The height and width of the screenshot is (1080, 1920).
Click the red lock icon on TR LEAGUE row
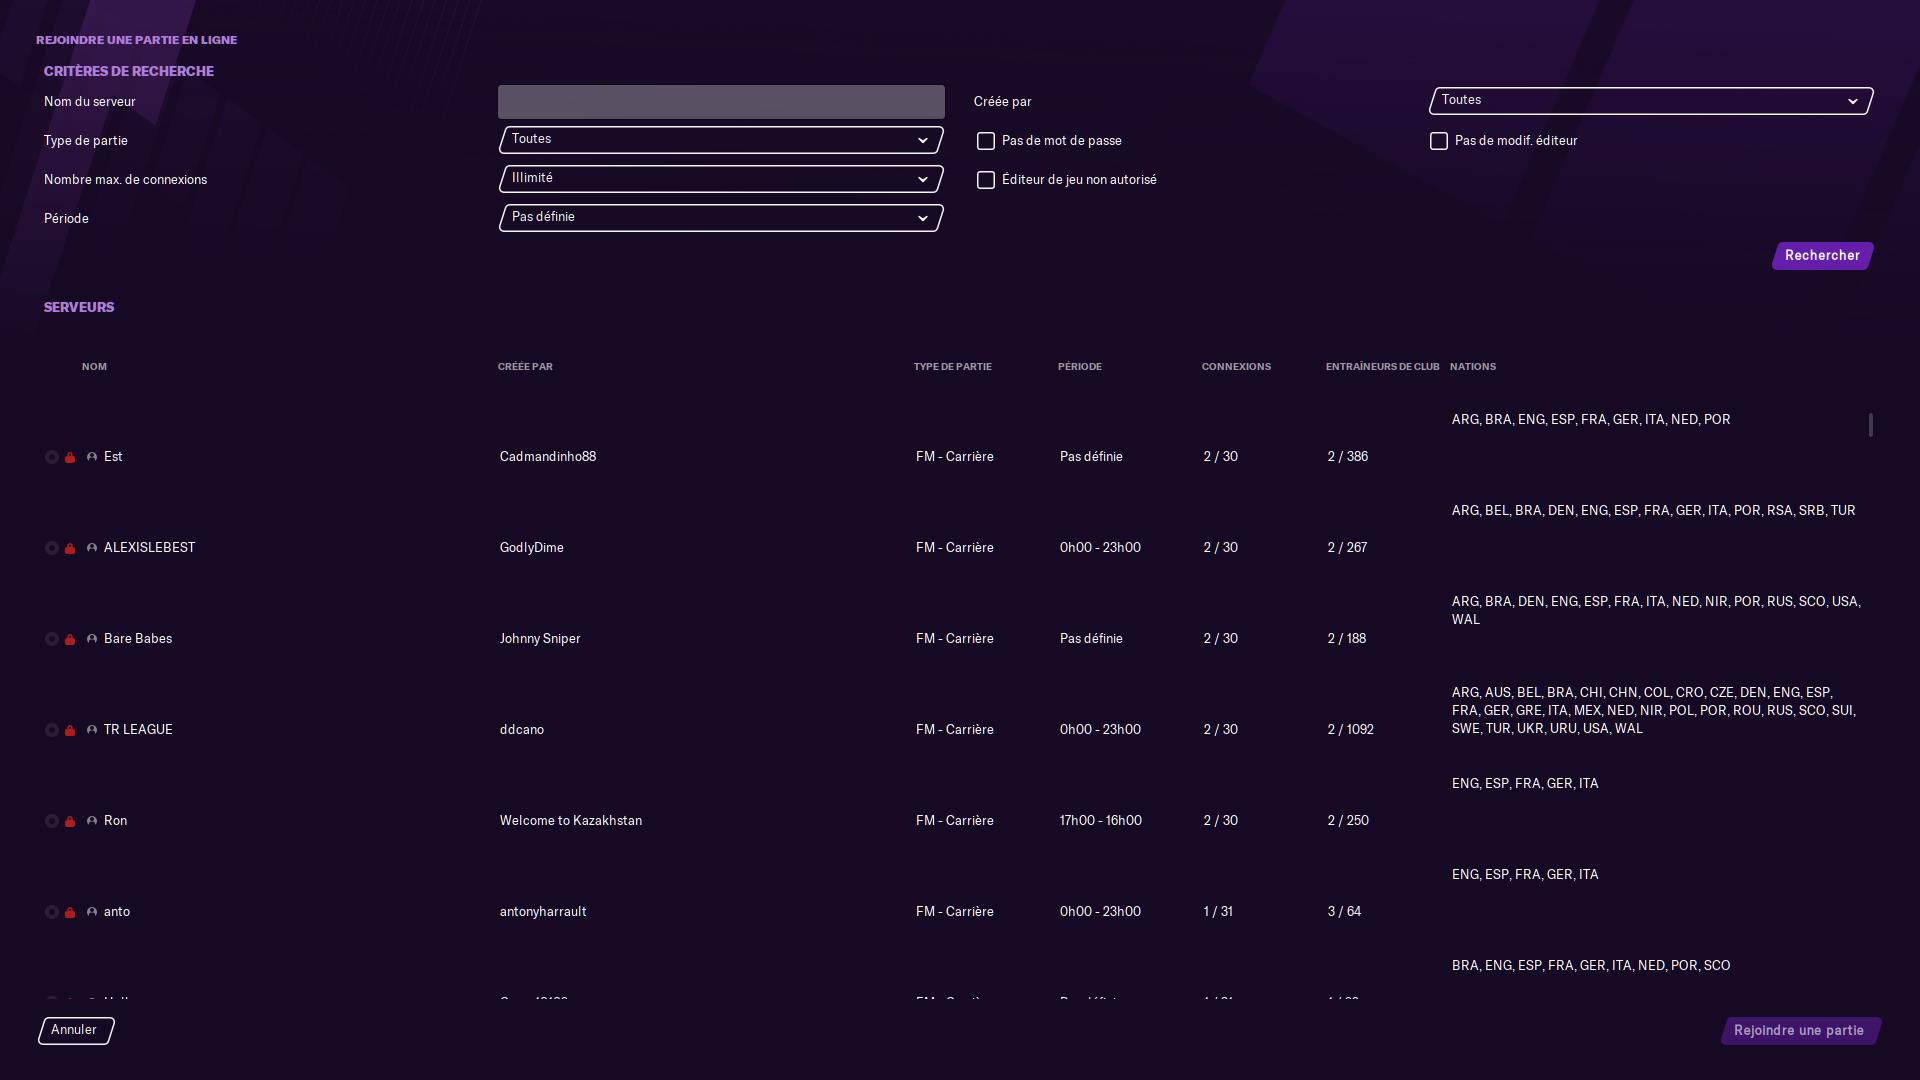[70, 730]
